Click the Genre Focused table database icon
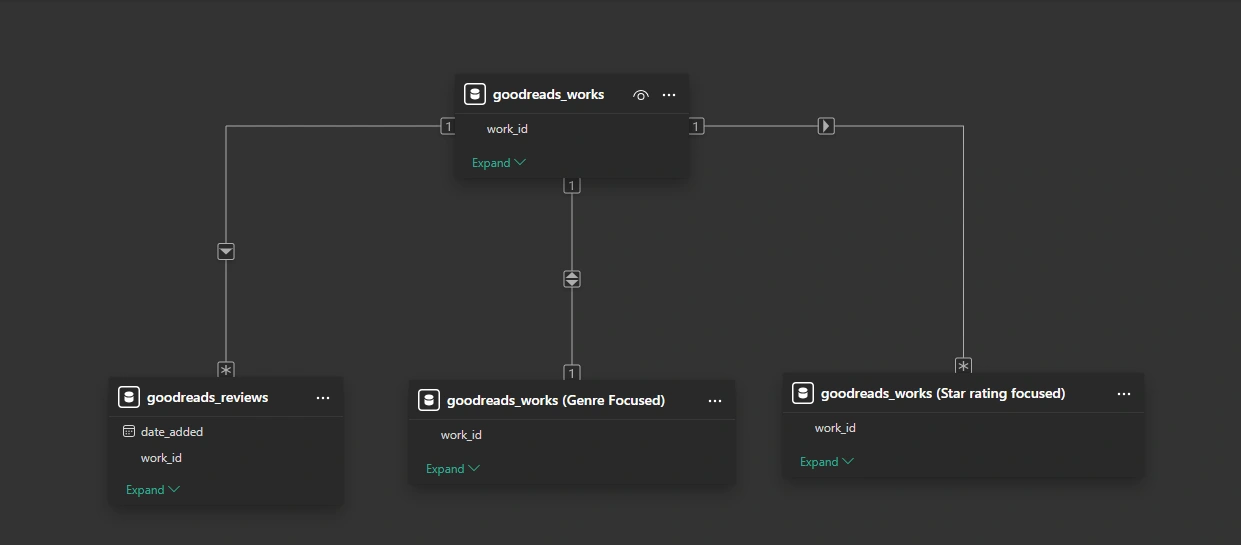Viewport: 1241px width, 545px height. coord(429,400)
